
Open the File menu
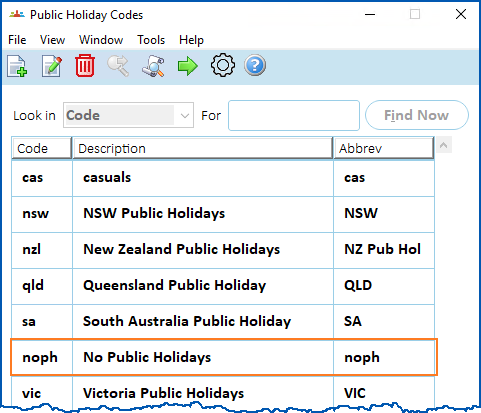[17, 40]
